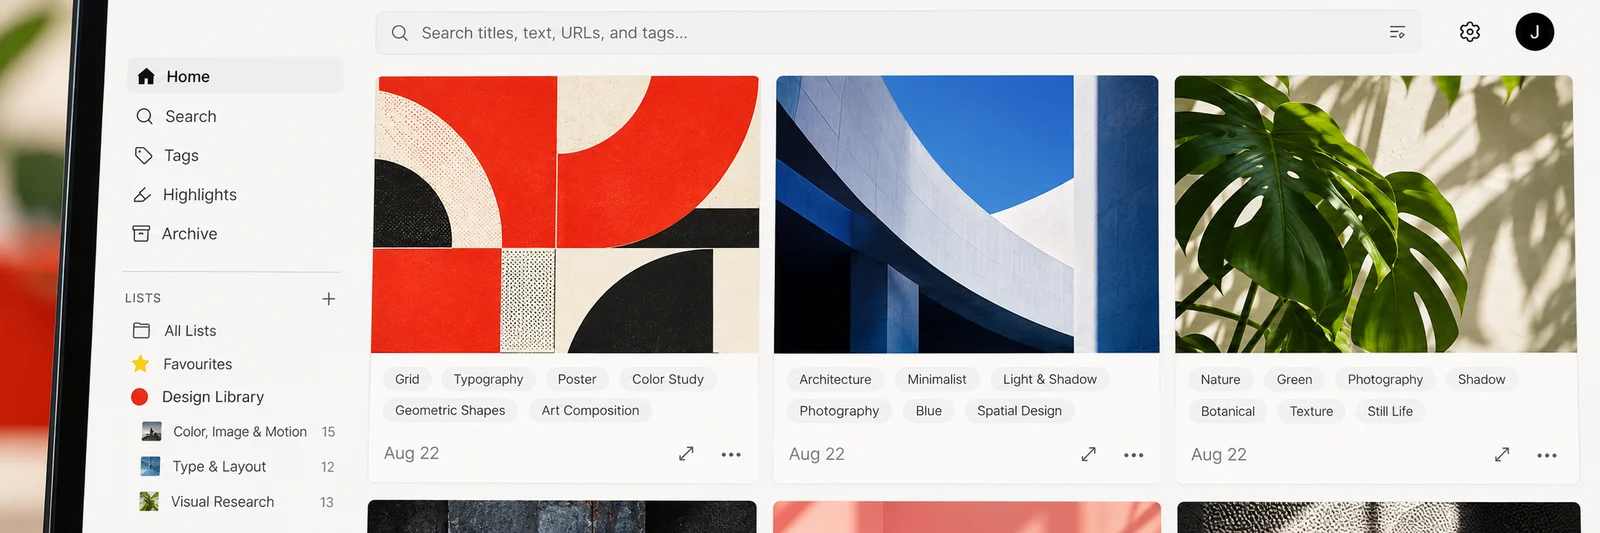The width and height of the screenshot is (1600, 533).
Task: Open settings gear icon
Action: 1469,32
